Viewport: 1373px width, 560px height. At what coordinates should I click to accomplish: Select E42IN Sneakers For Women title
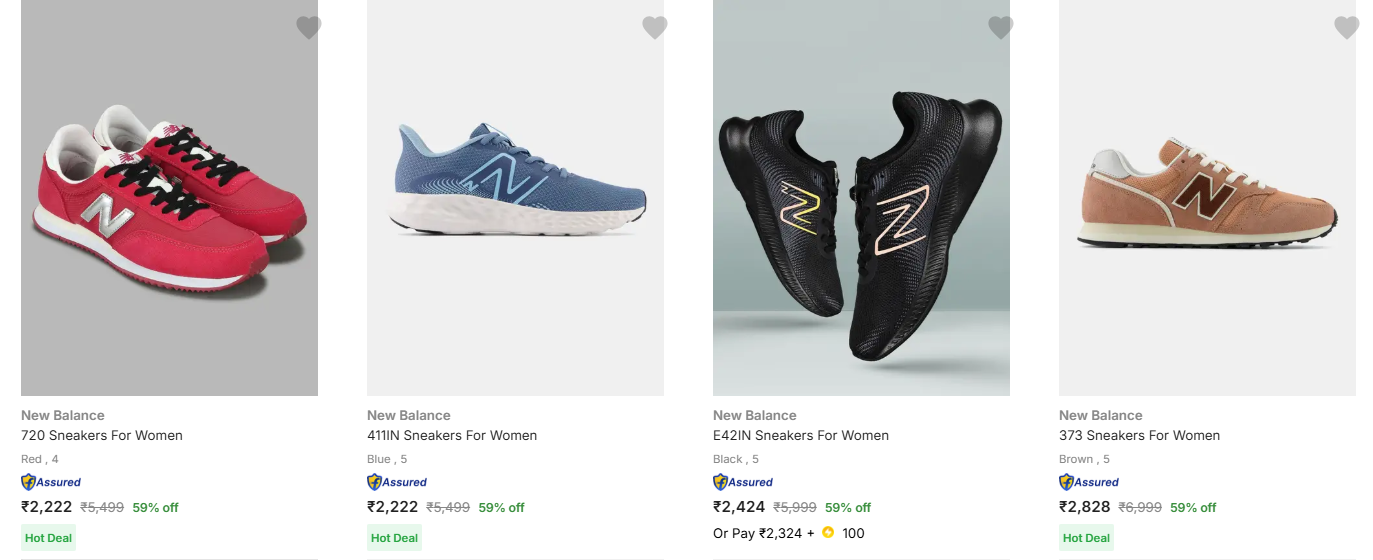point(801,435)
